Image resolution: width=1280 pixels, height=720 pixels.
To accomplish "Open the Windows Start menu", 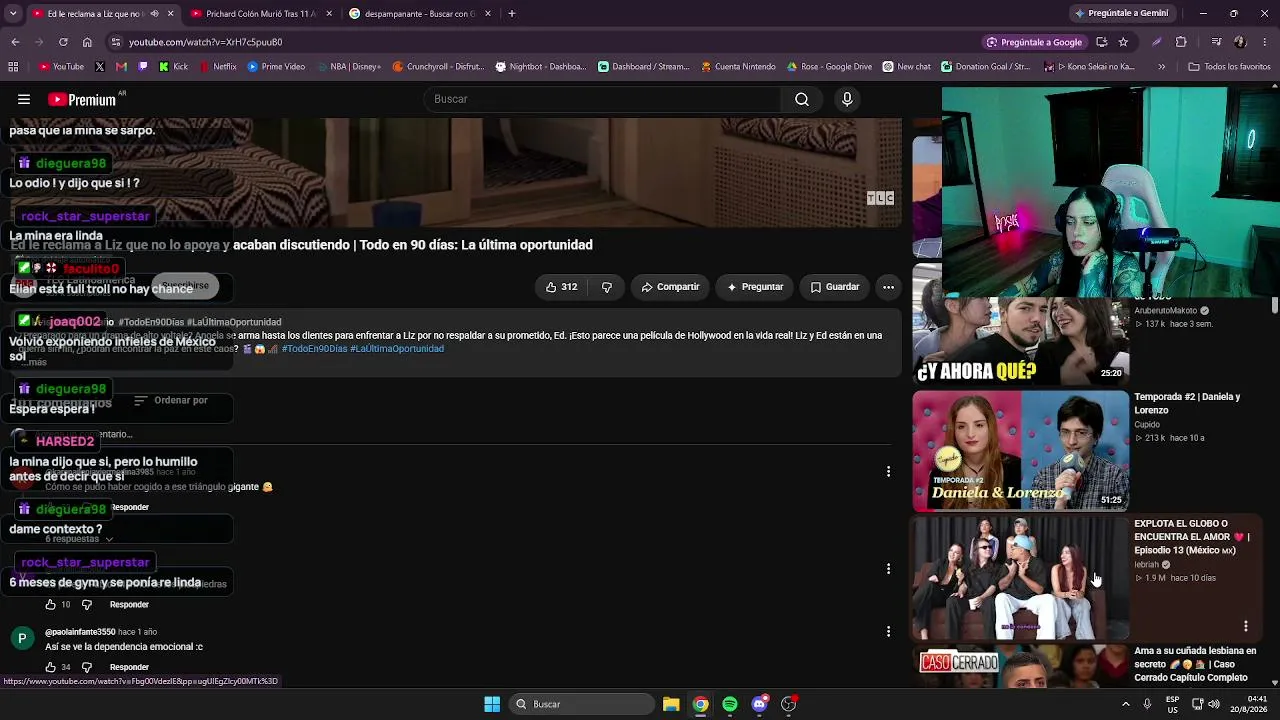I will click(492, 704).
